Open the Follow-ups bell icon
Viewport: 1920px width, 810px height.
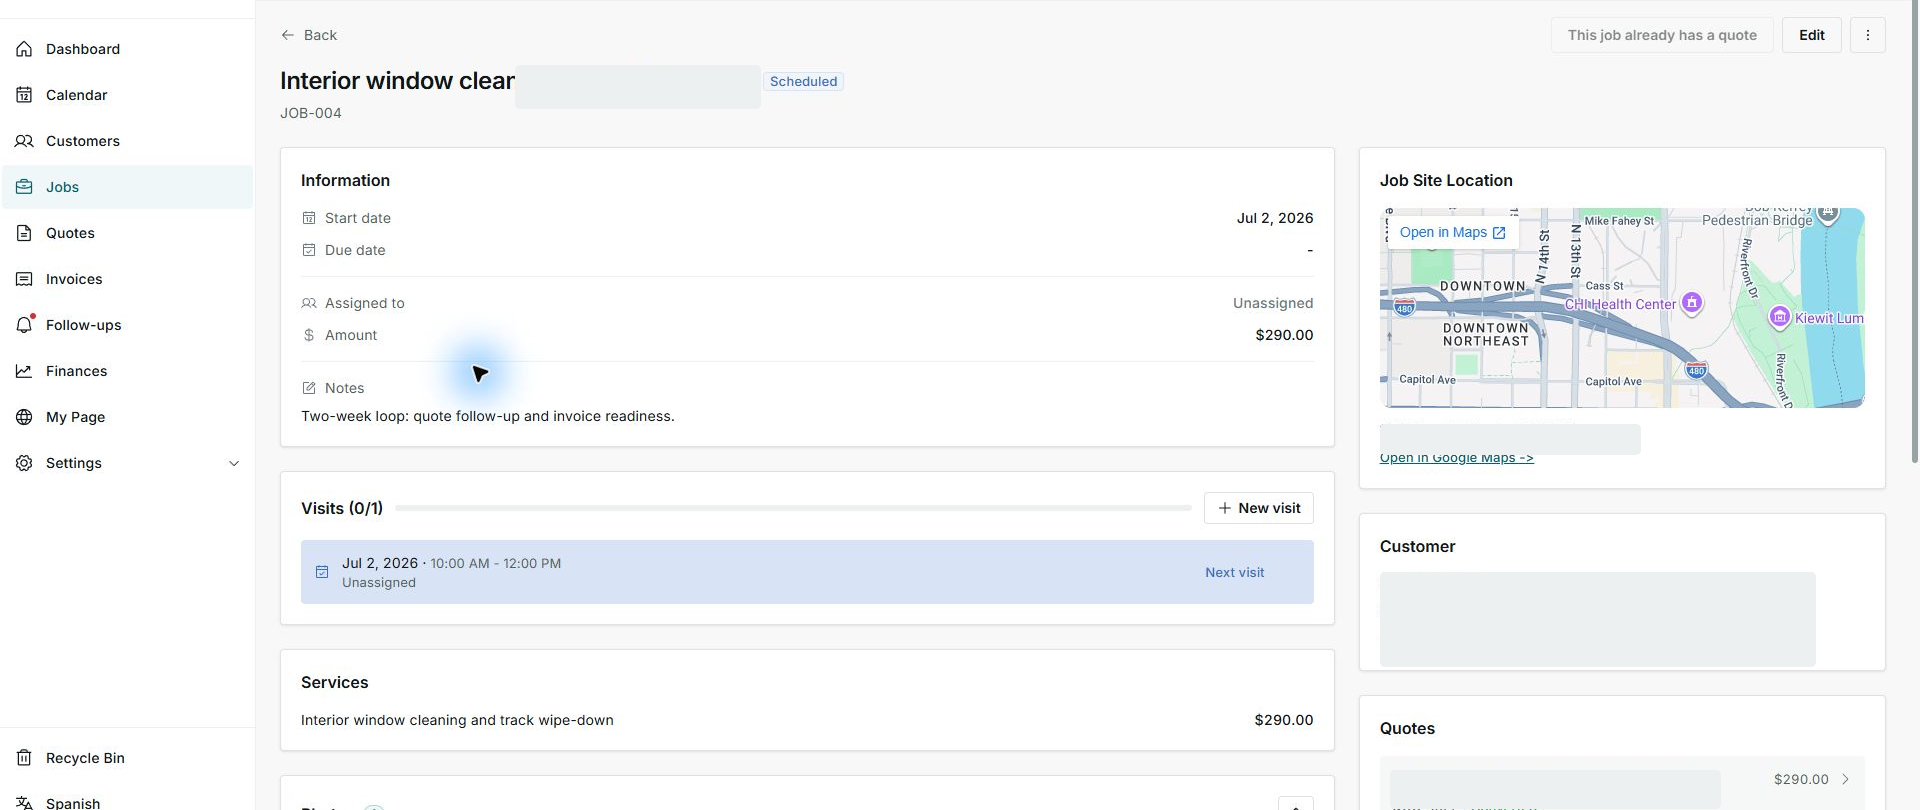[x=24, y=325]
